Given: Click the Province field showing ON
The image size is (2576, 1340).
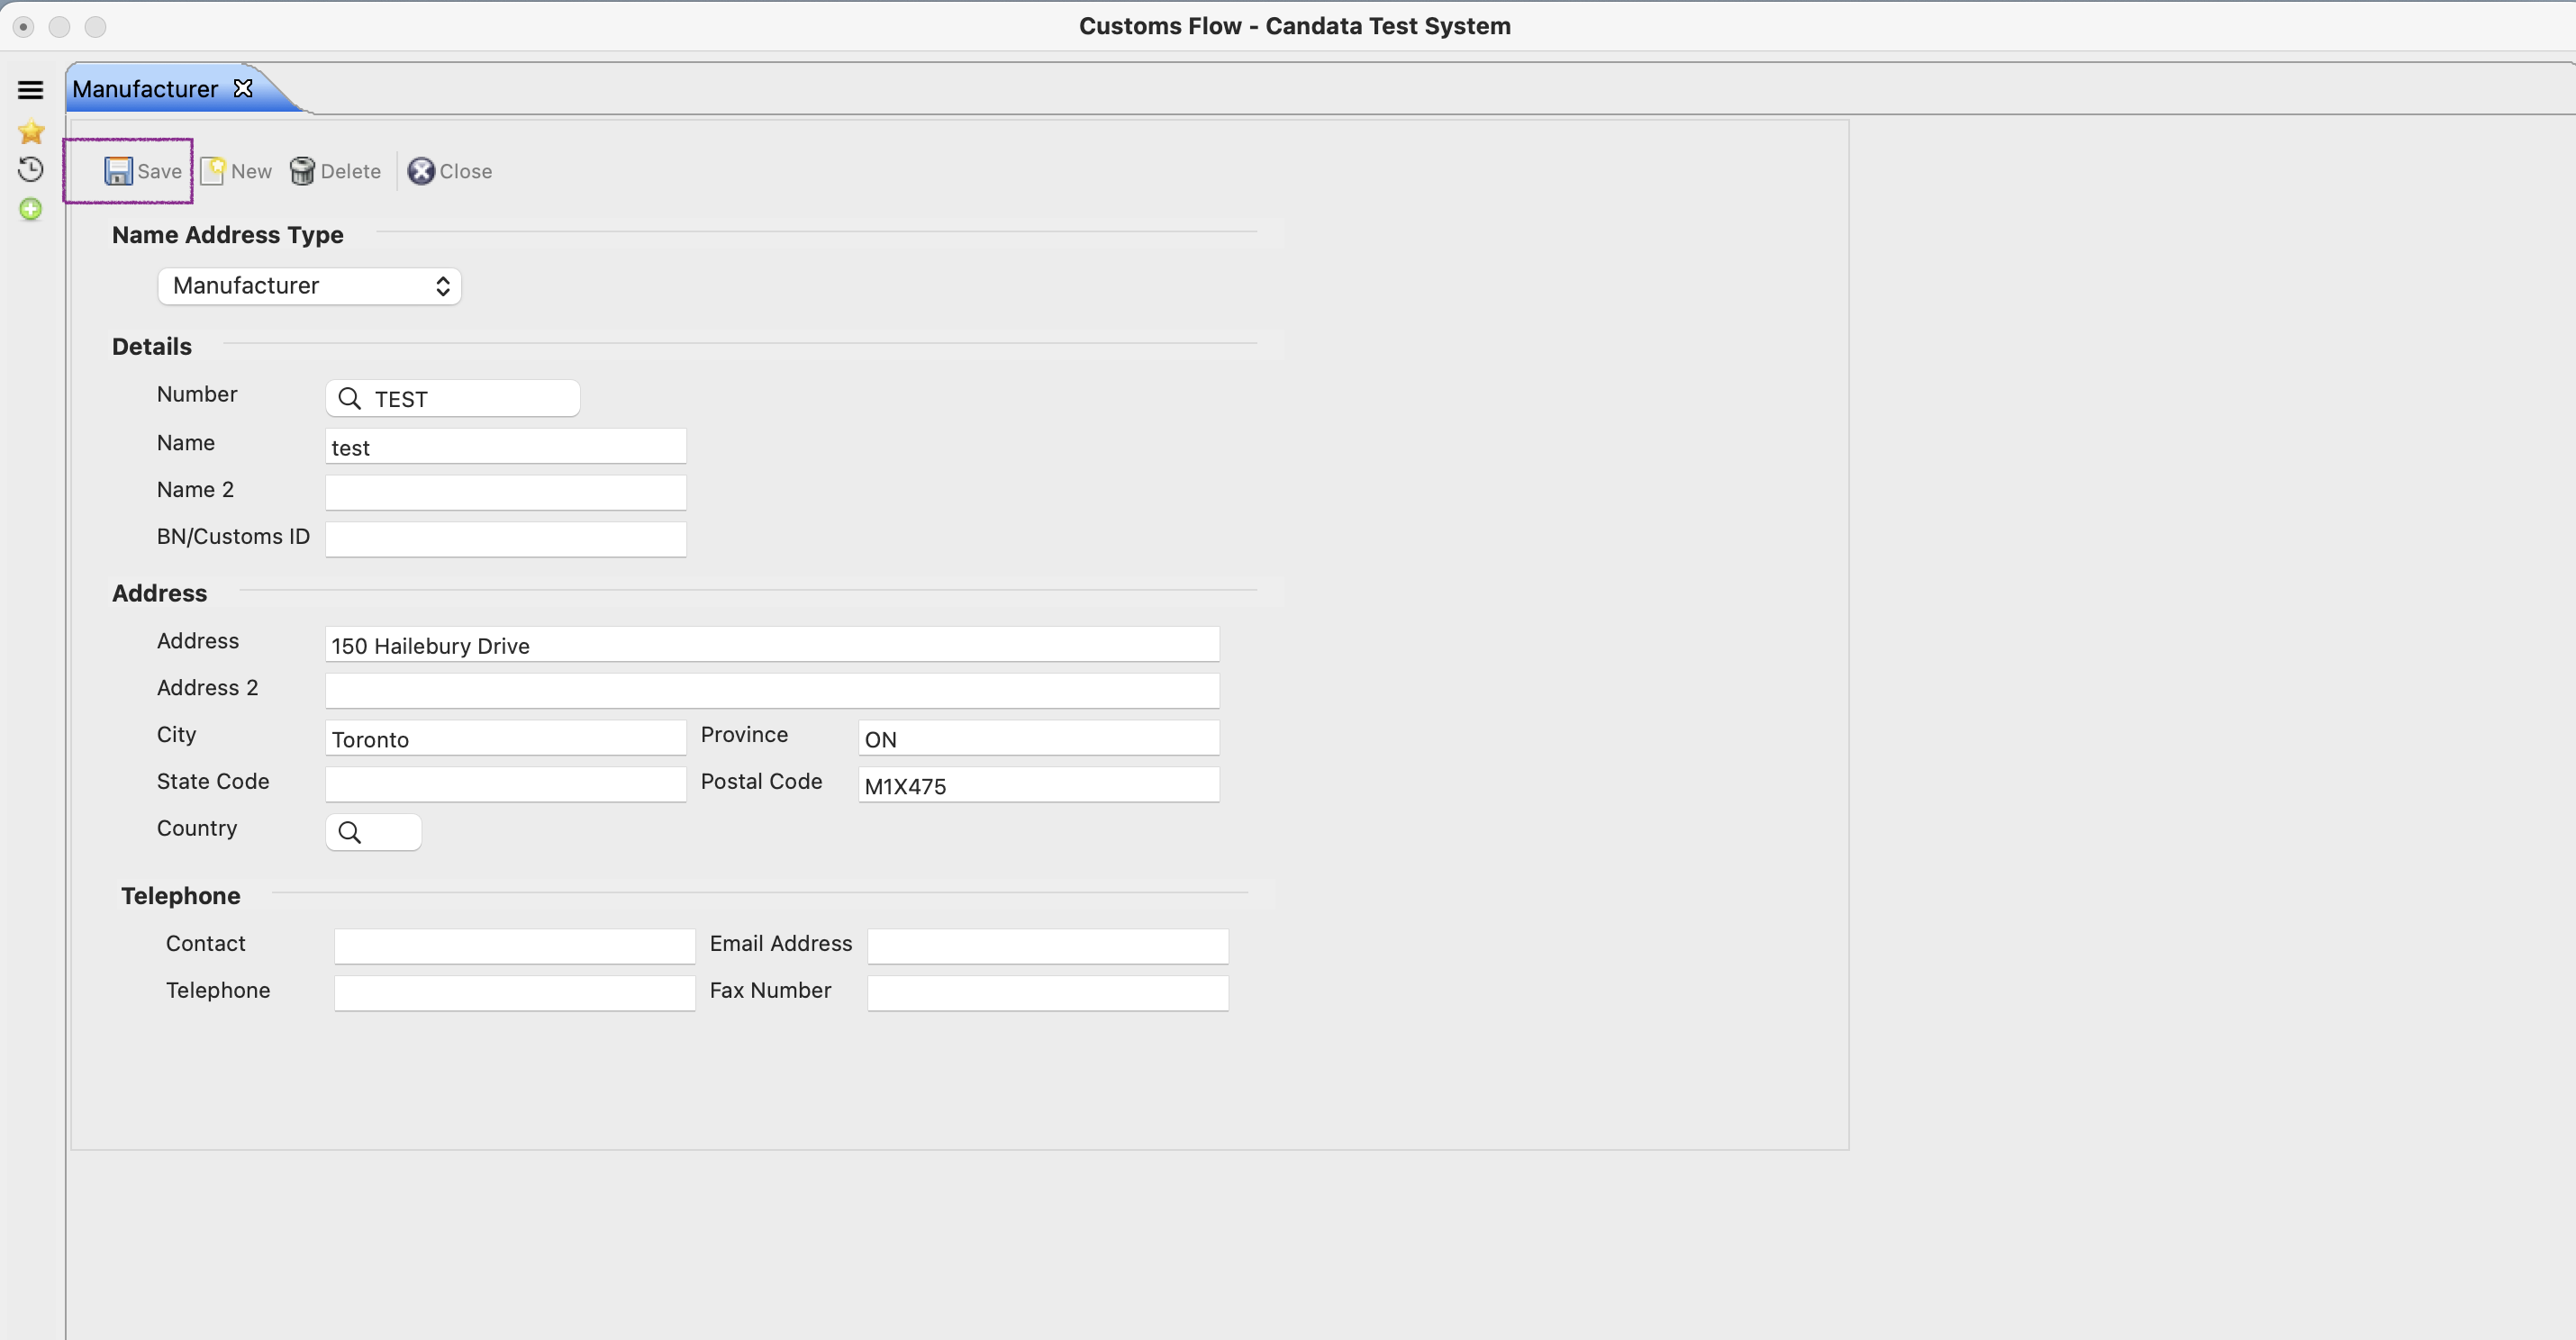Looking at the screenshot, I should [1039, 738].
